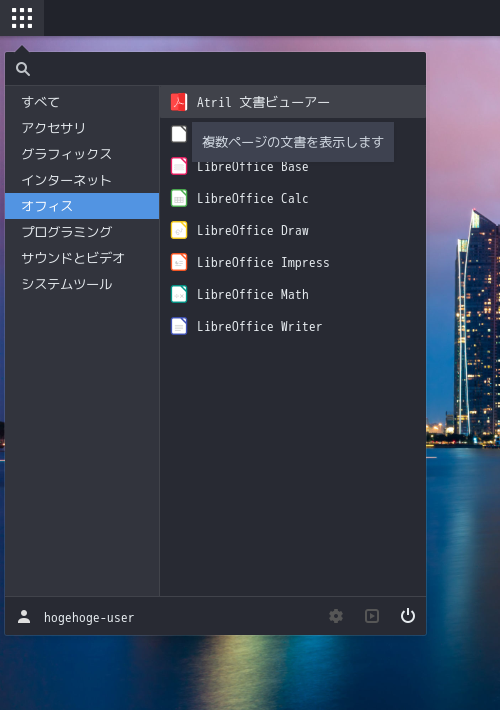Open the applications grid menu button
Screen dimensions: 500x710
22,18
